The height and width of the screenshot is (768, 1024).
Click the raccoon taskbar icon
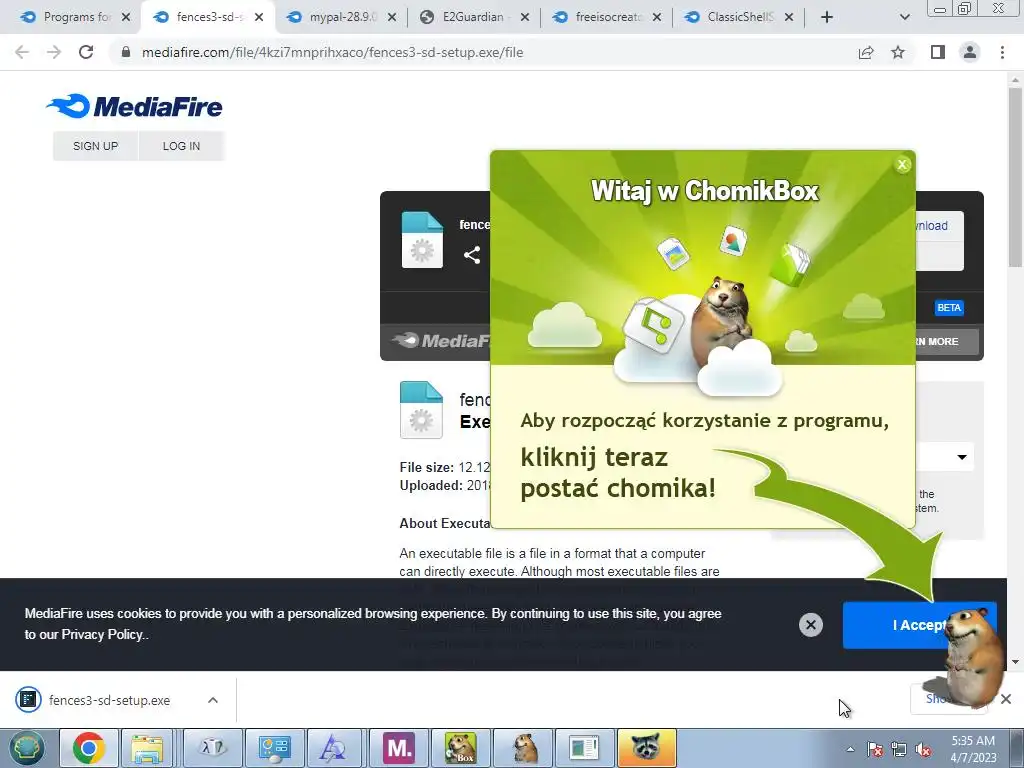click(647, 748)
